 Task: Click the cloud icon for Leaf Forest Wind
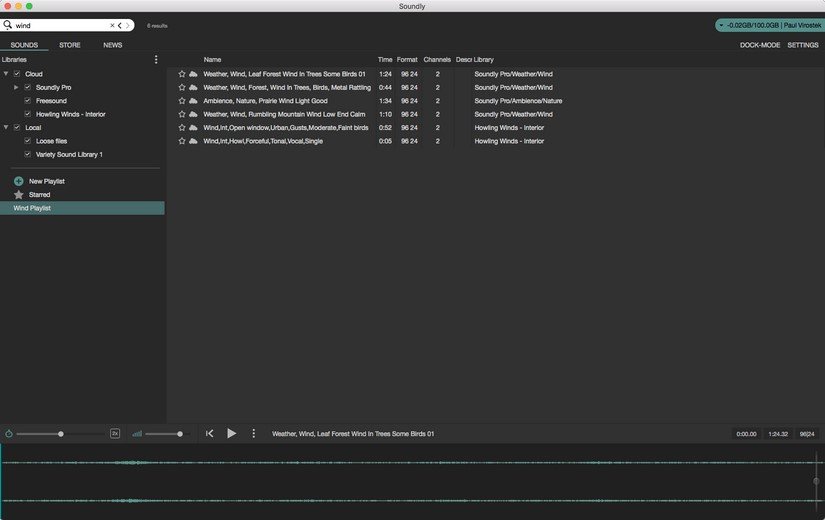click(193, 74)
